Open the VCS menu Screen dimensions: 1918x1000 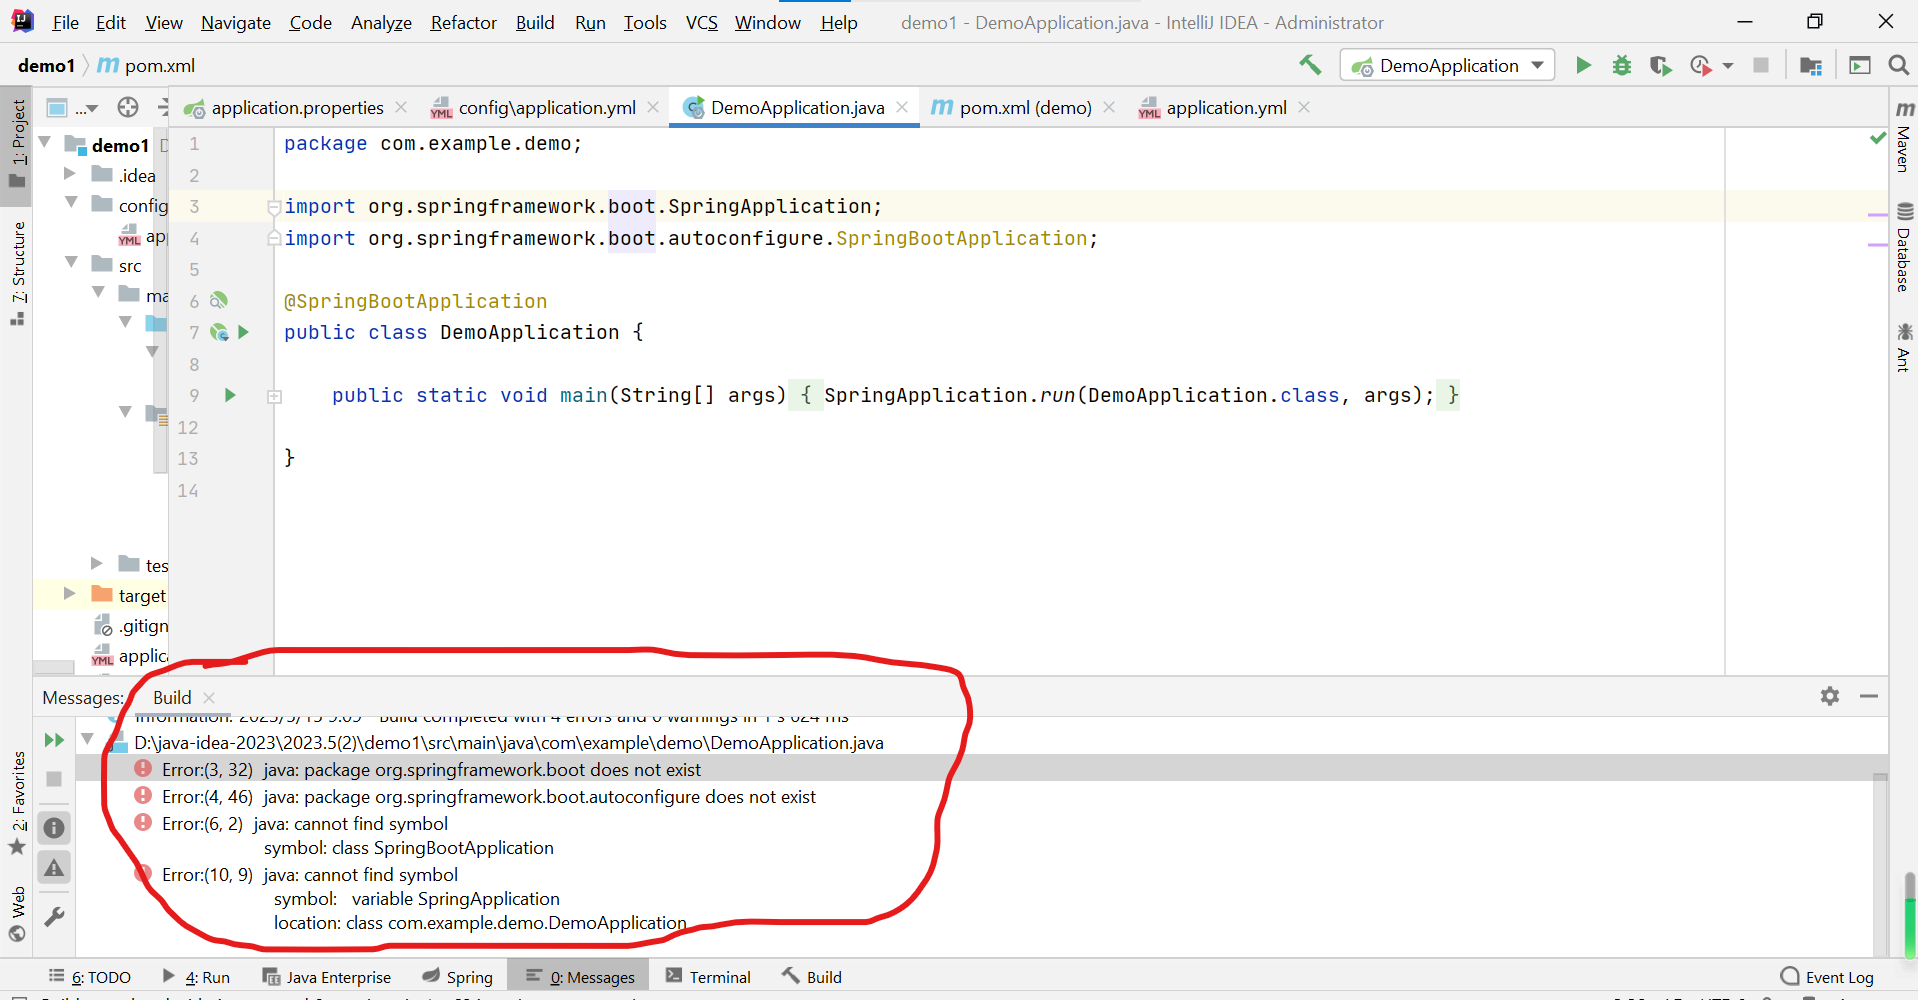(x=701, y=22)
